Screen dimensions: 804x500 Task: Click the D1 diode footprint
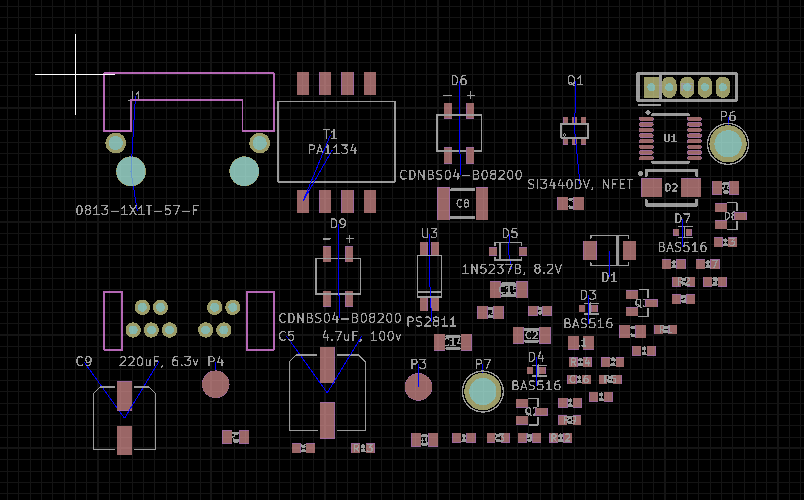point(609,250)
